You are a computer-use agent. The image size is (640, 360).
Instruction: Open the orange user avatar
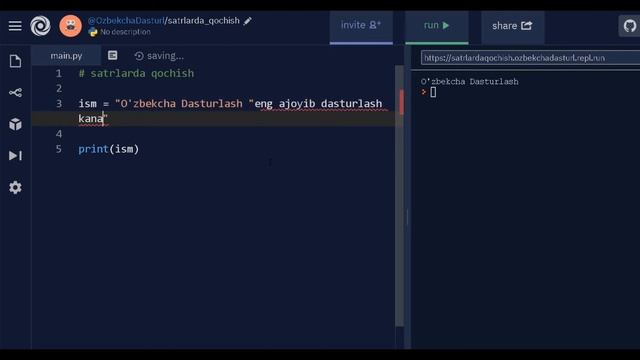[x=70, y=26]
